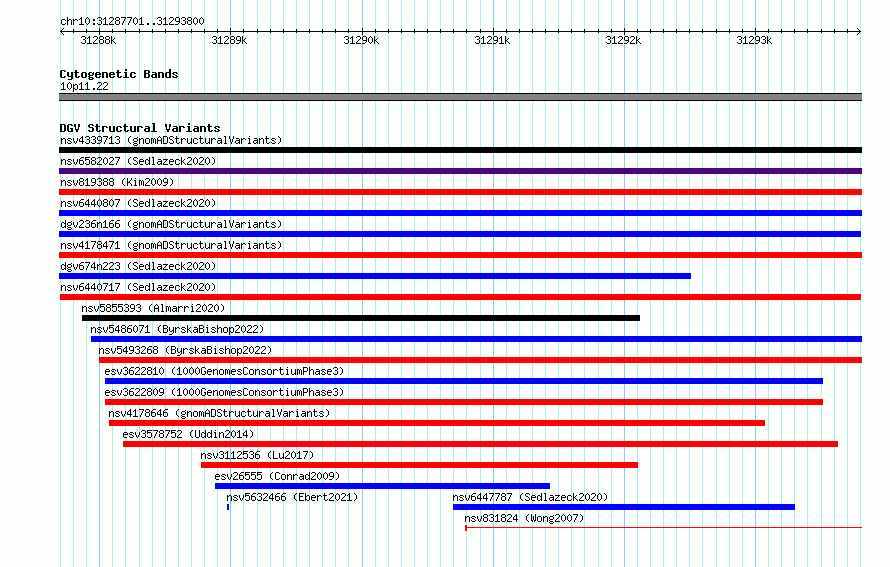Click the 31290k ruler position

[361, 40]
